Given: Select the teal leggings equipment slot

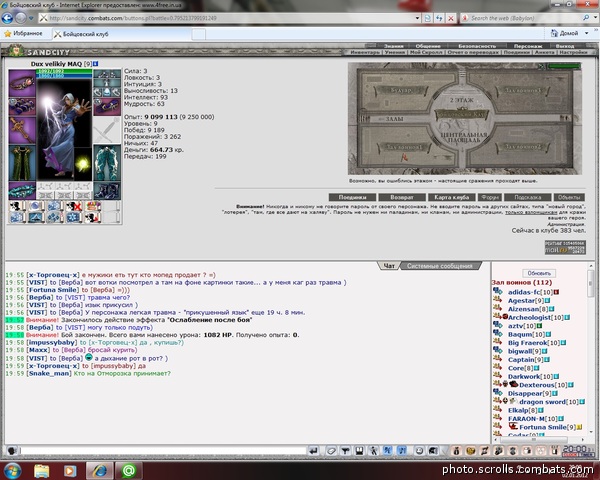Looking at the screenshot, I should [107, 163].
